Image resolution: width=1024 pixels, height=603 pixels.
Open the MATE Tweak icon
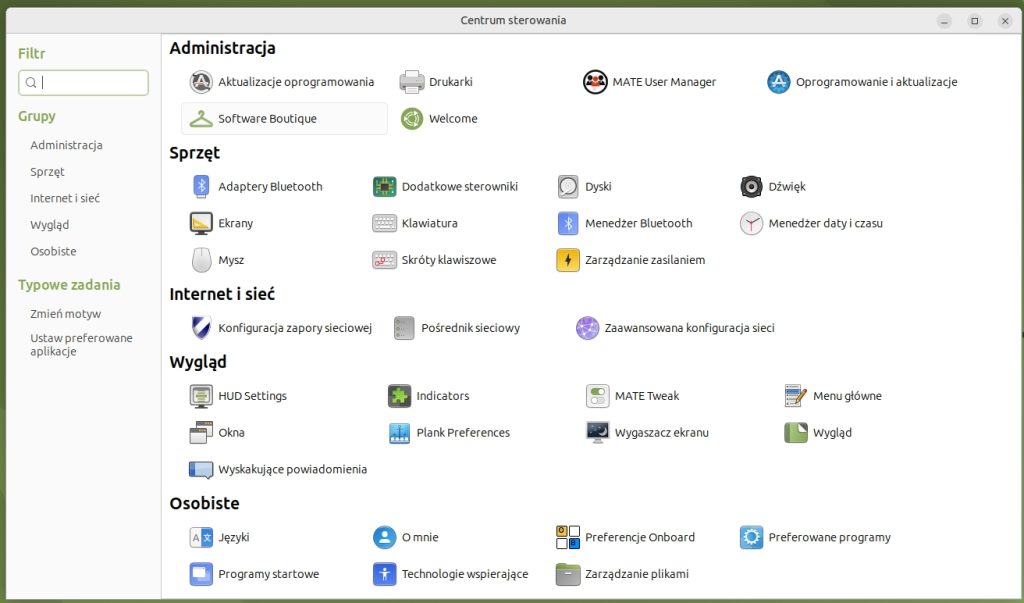[598, 396]
